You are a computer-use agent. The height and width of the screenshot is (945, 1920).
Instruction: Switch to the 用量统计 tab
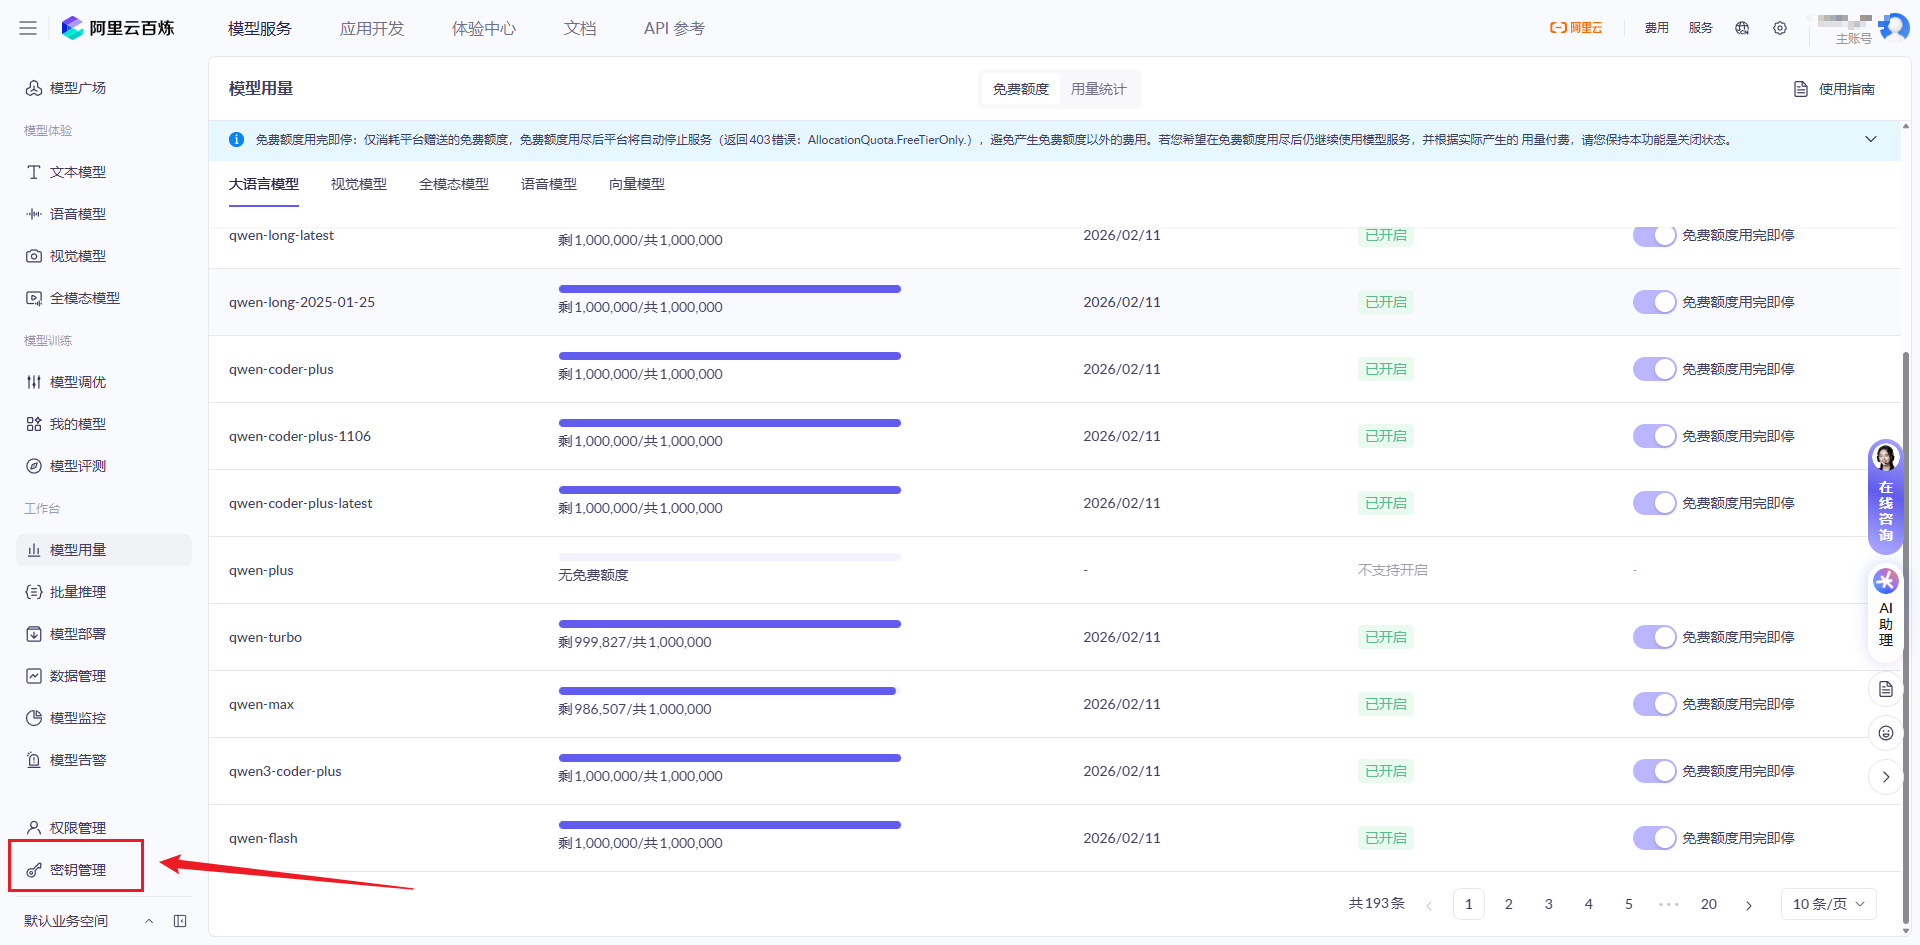point(1098,89)
